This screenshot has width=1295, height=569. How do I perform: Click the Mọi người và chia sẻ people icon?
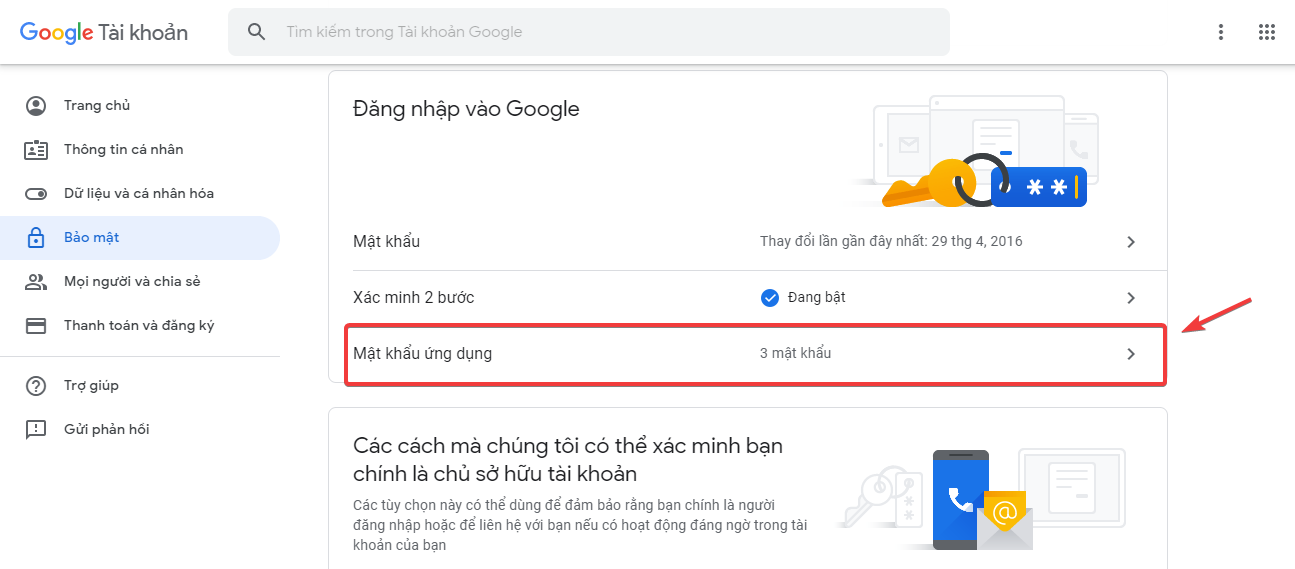pyautogui.click(x=36, y=282)
